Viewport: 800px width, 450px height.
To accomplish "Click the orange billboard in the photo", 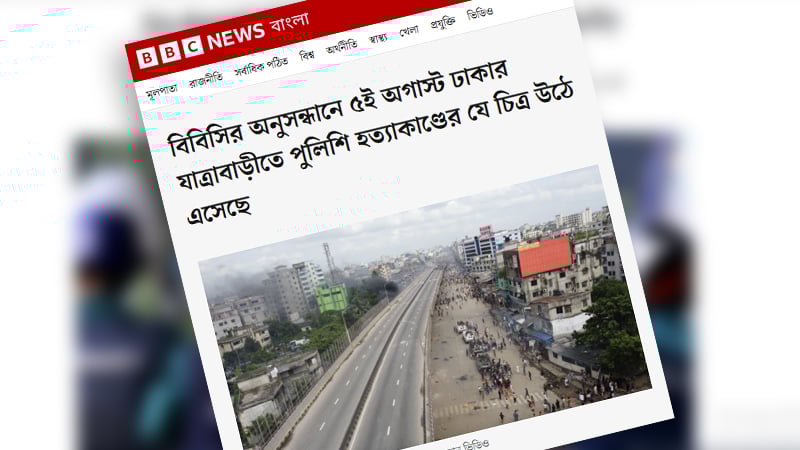I will click(544, 256).
